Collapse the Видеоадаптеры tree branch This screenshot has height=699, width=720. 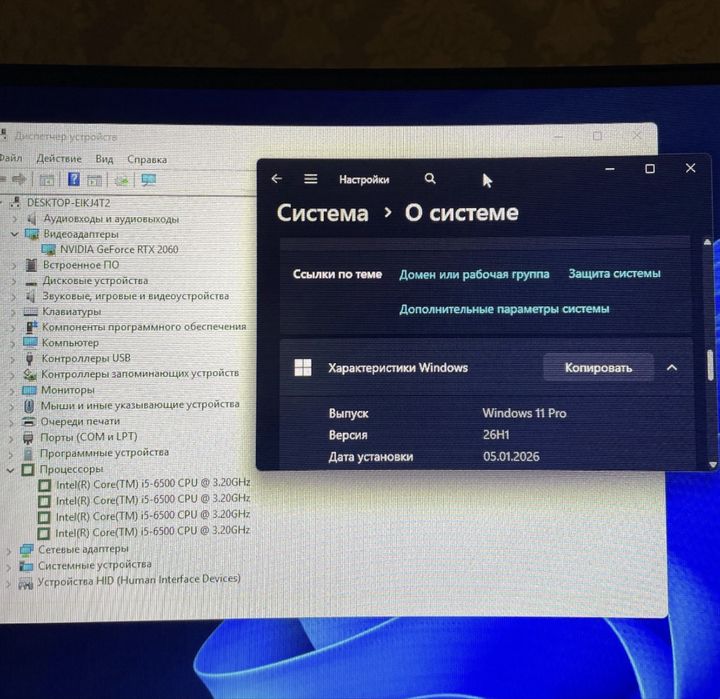coord(14,234)
